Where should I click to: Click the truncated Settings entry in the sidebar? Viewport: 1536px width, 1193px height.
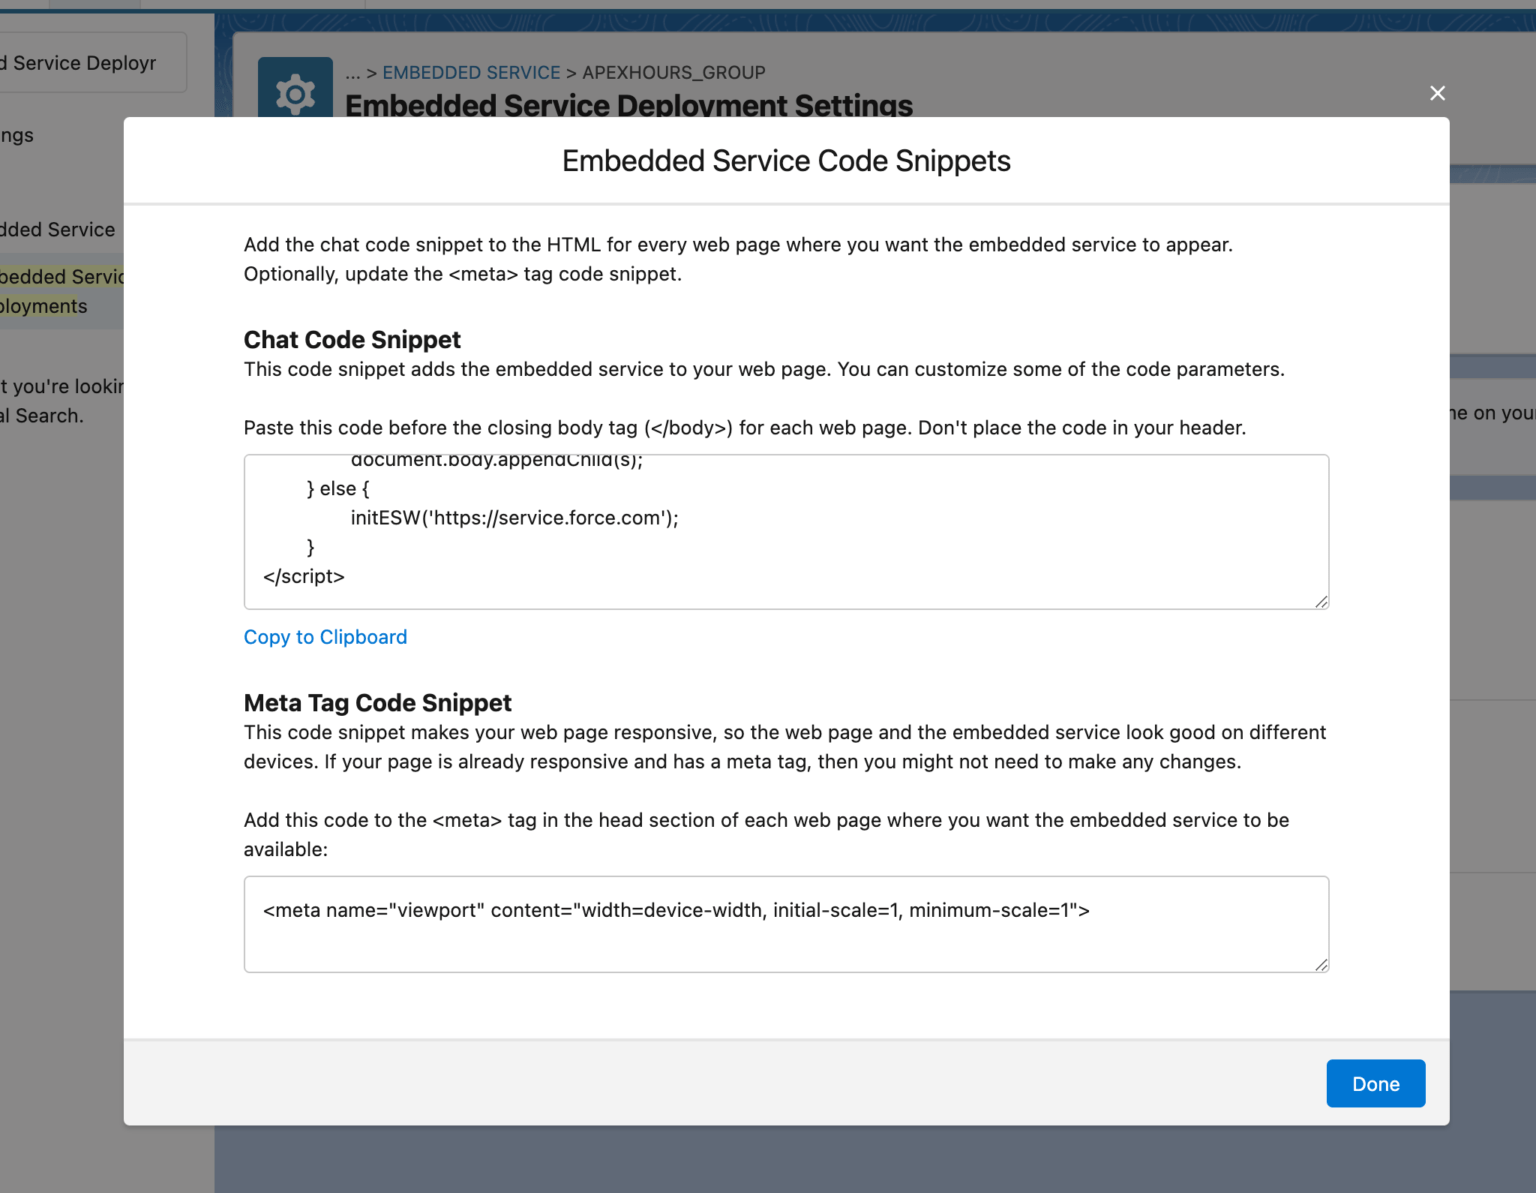coord(16,135)
